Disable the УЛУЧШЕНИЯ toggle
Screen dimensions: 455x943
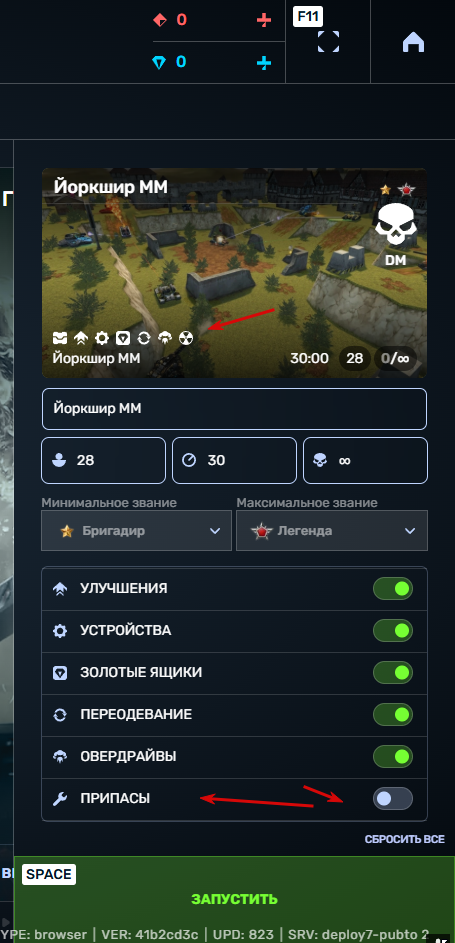pyautogui.click(x=393, y=589)
